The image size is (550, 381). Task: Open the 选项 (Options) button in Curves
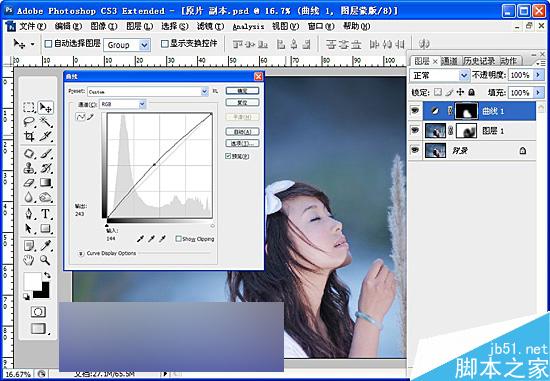tap(242, 143)
